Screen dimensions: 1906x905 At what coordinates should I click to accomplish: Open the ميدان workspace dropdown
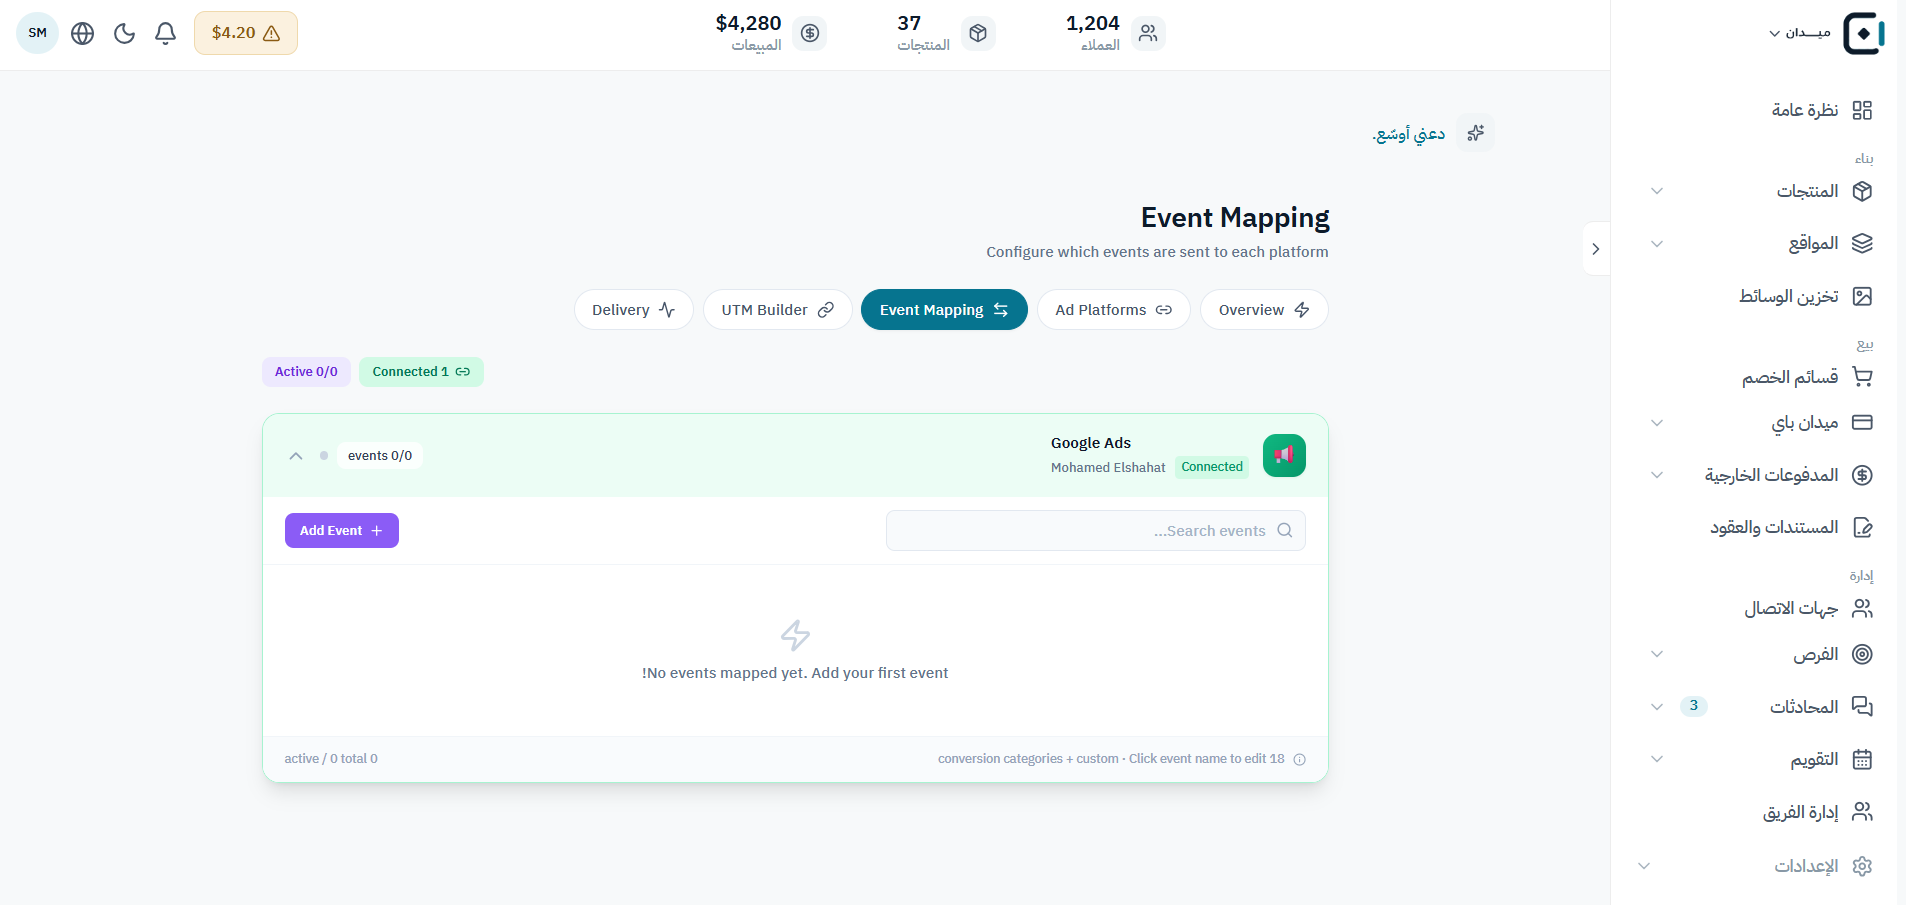coord(1800,33)
